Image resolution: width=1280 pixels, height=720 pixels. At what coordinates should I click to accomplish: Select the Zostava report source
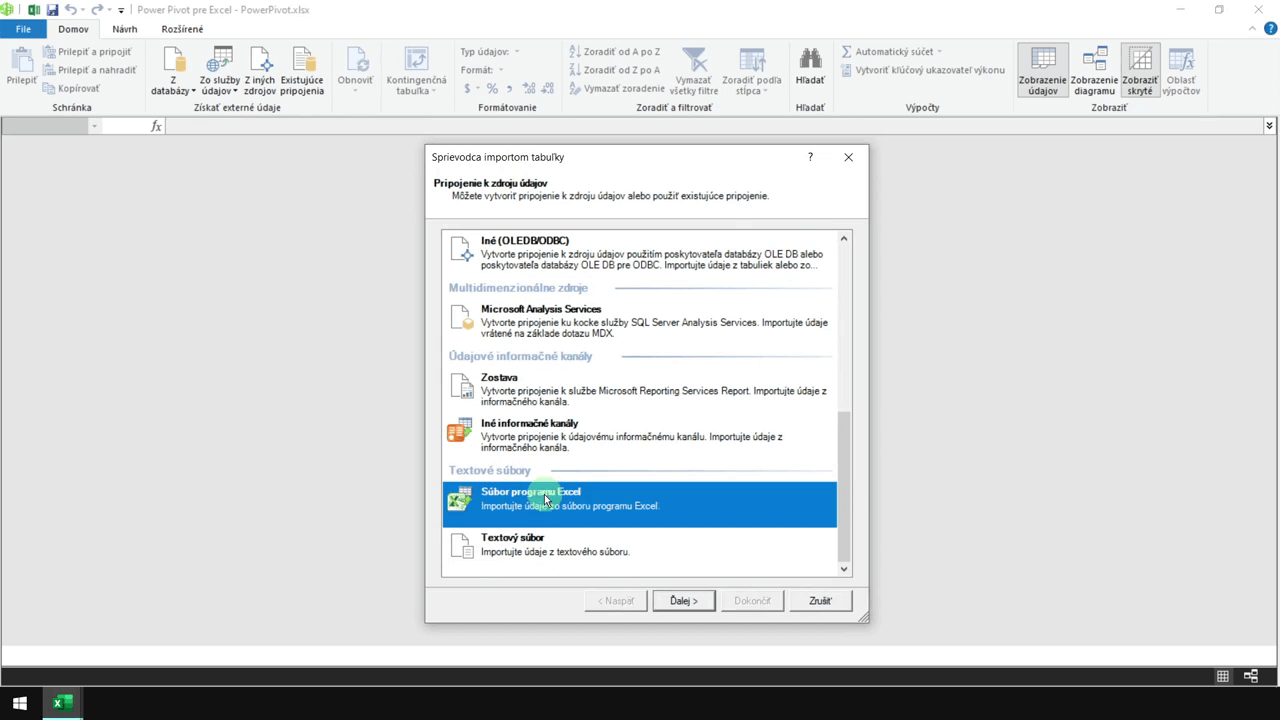(640, 389)
